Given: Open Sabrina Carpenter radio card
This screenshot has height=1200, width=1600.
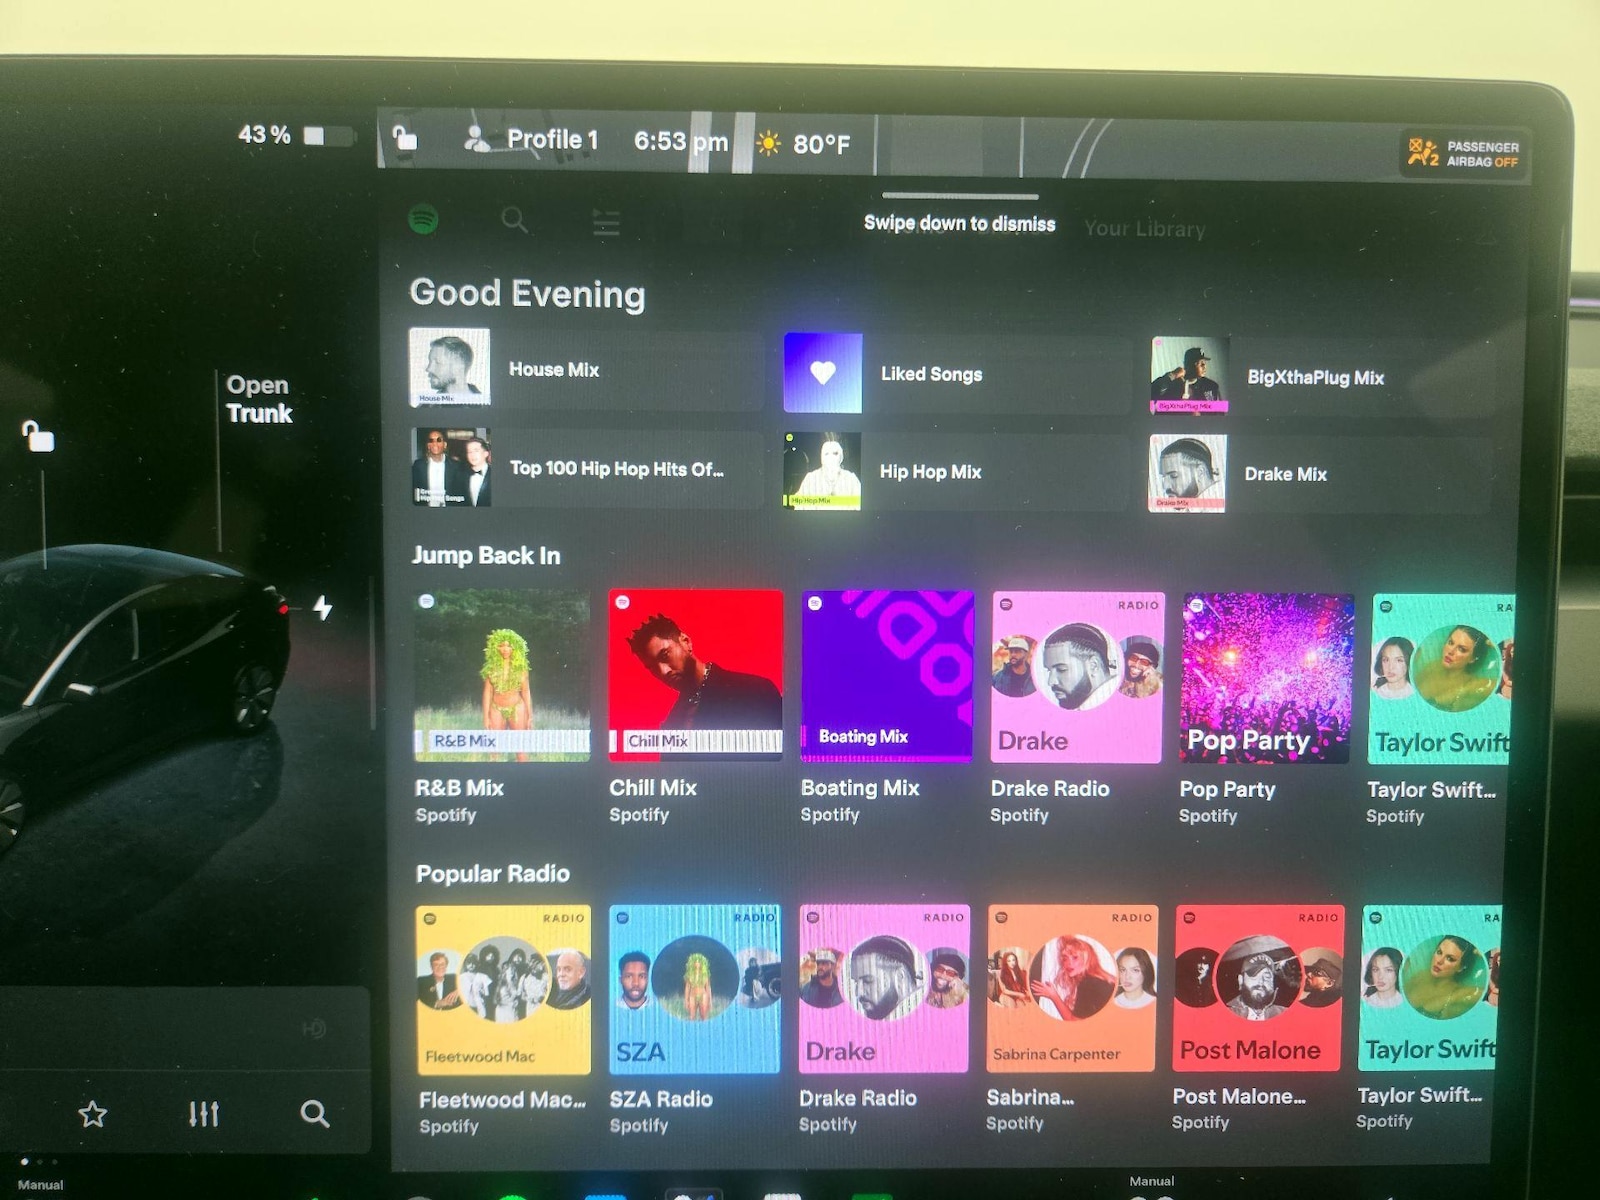Looking at the screenshot, I should (1072, 988).
